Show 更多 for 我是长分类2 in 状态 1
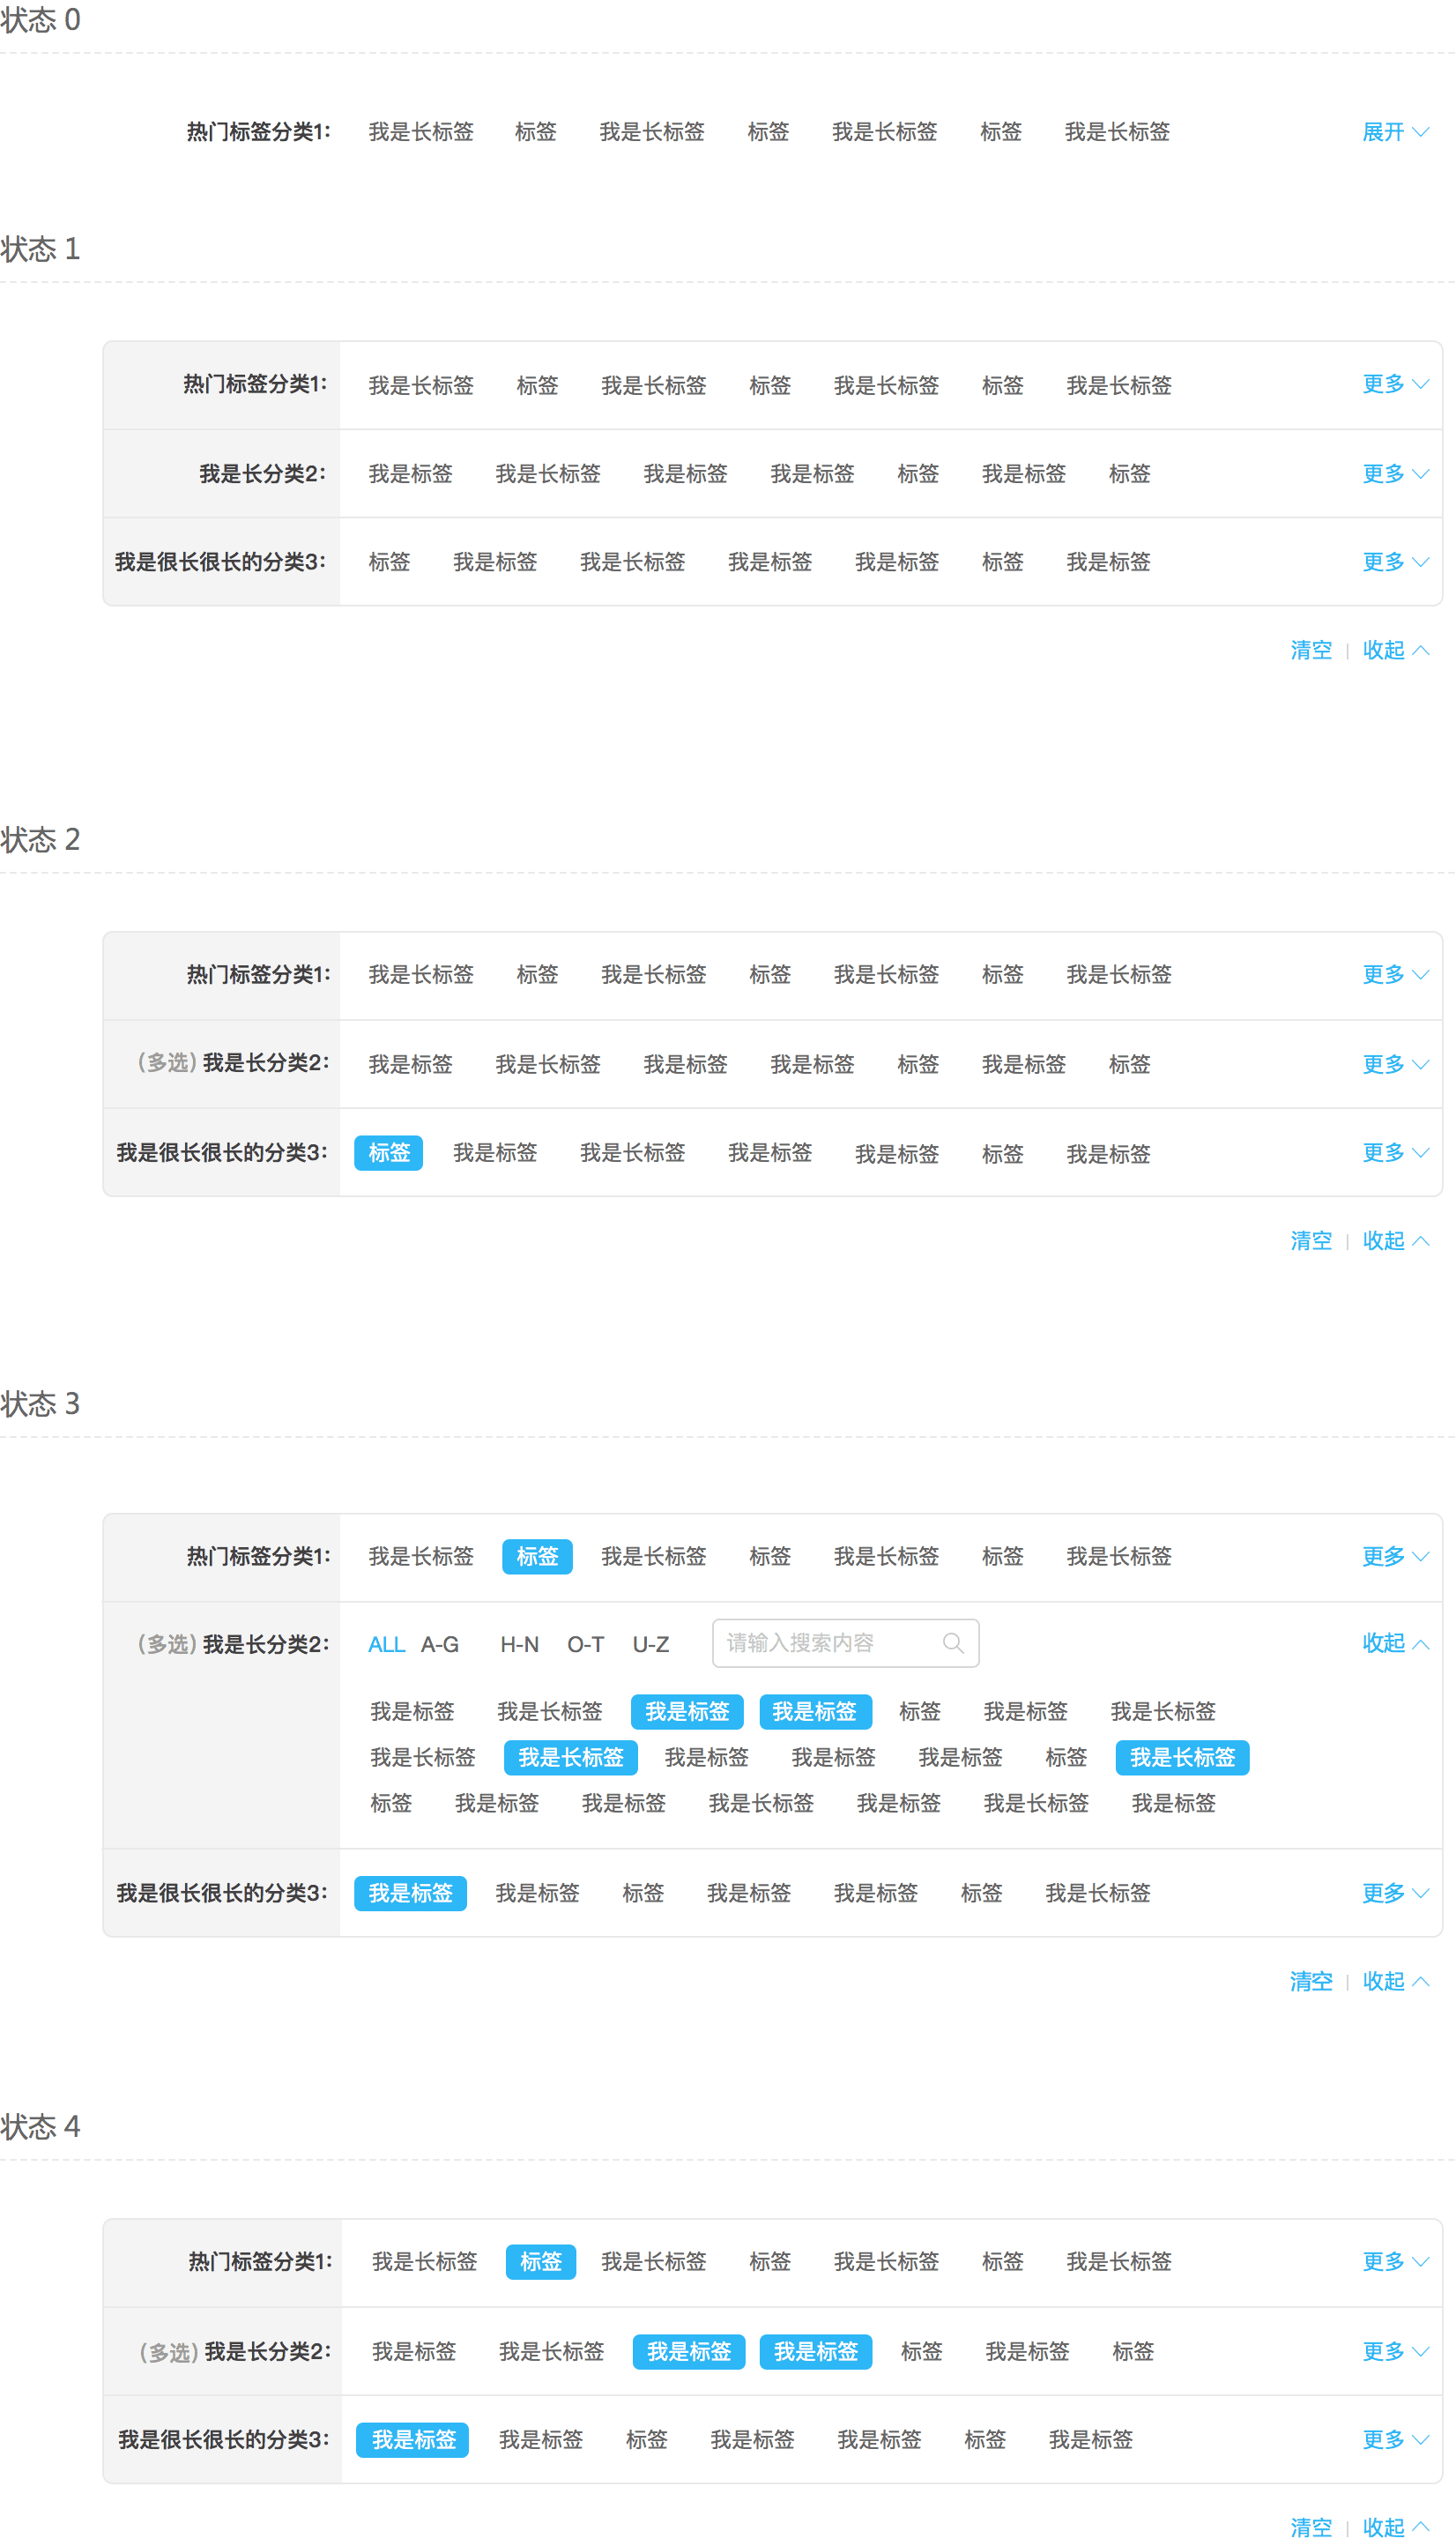 [x=1395, y=474]
